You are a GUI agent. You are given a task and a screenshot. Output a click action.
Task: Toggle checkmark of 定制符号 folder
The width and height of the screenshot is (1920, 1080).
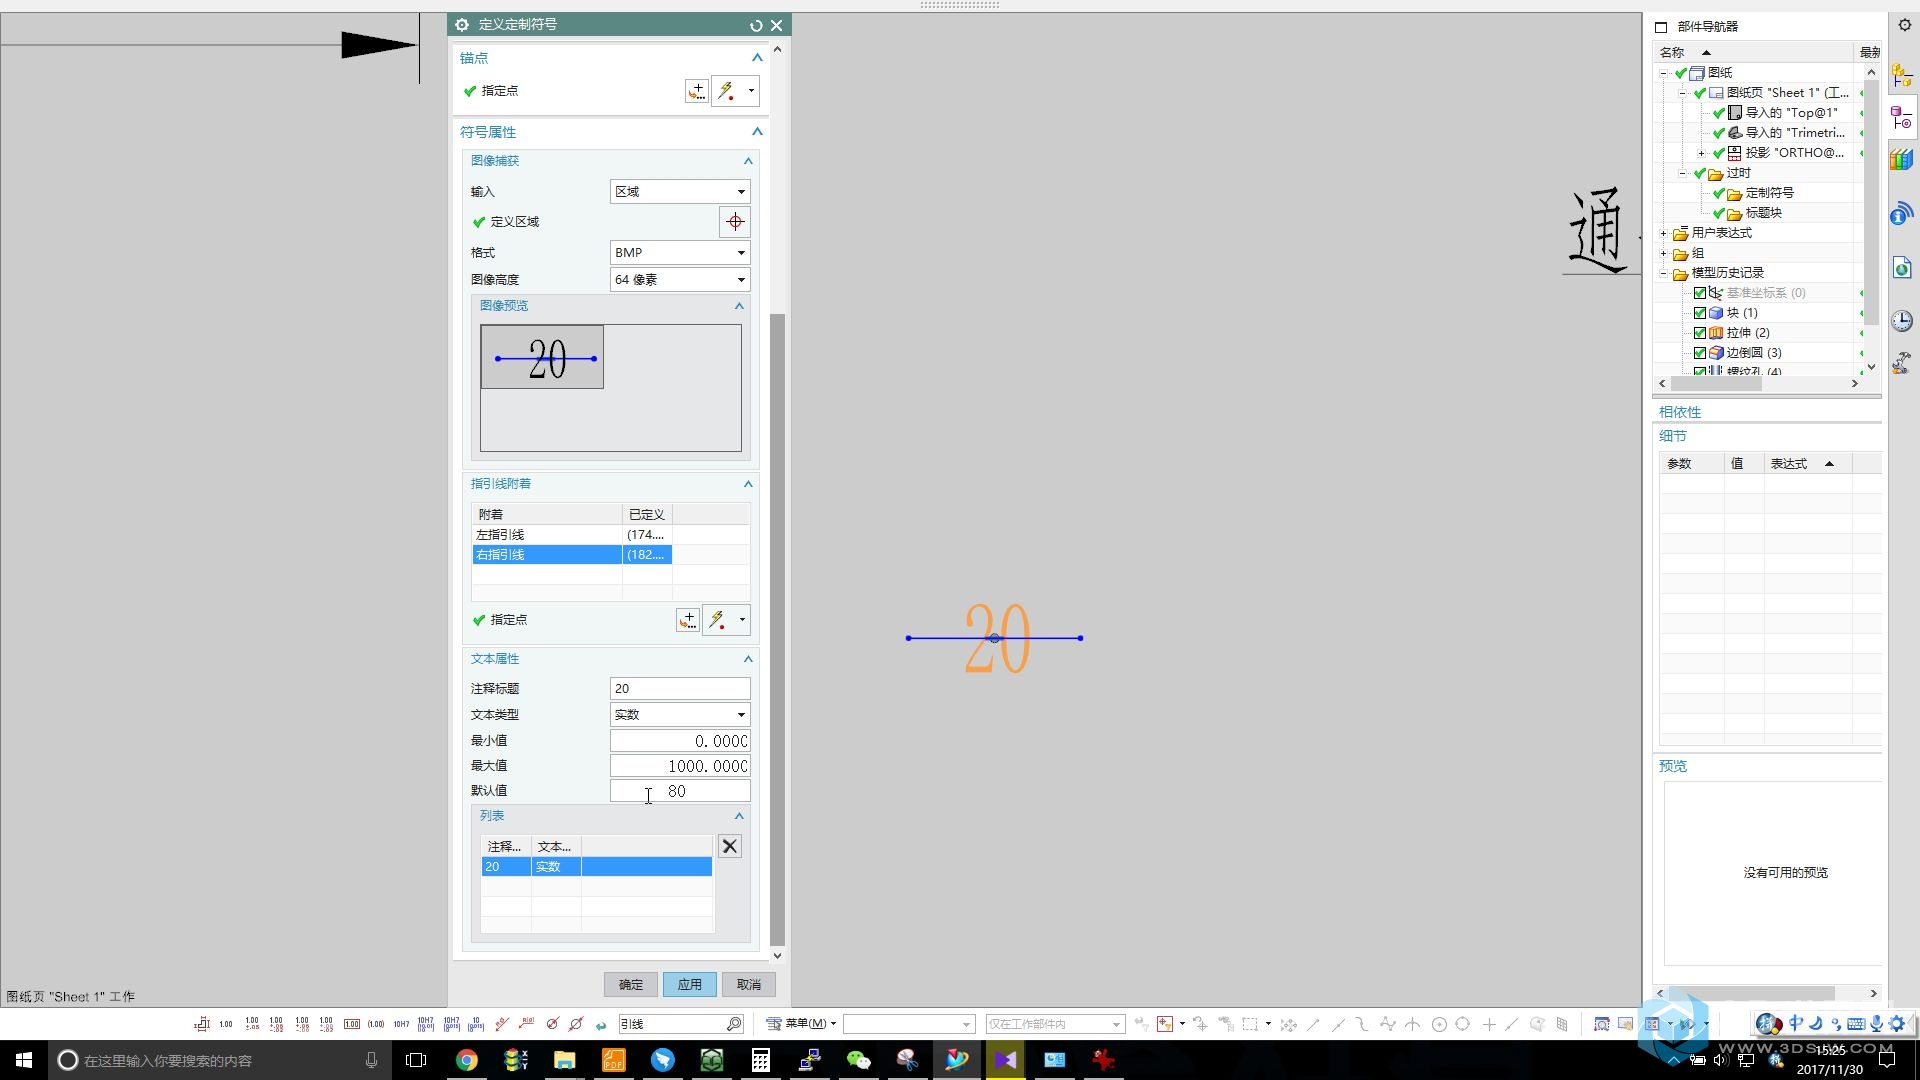[1719, 193]
